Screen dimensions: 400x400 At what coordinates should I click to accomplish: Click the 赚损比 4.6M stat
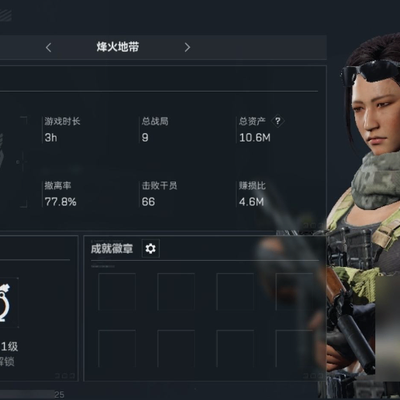pyautogui.click(x=252, y=194)
